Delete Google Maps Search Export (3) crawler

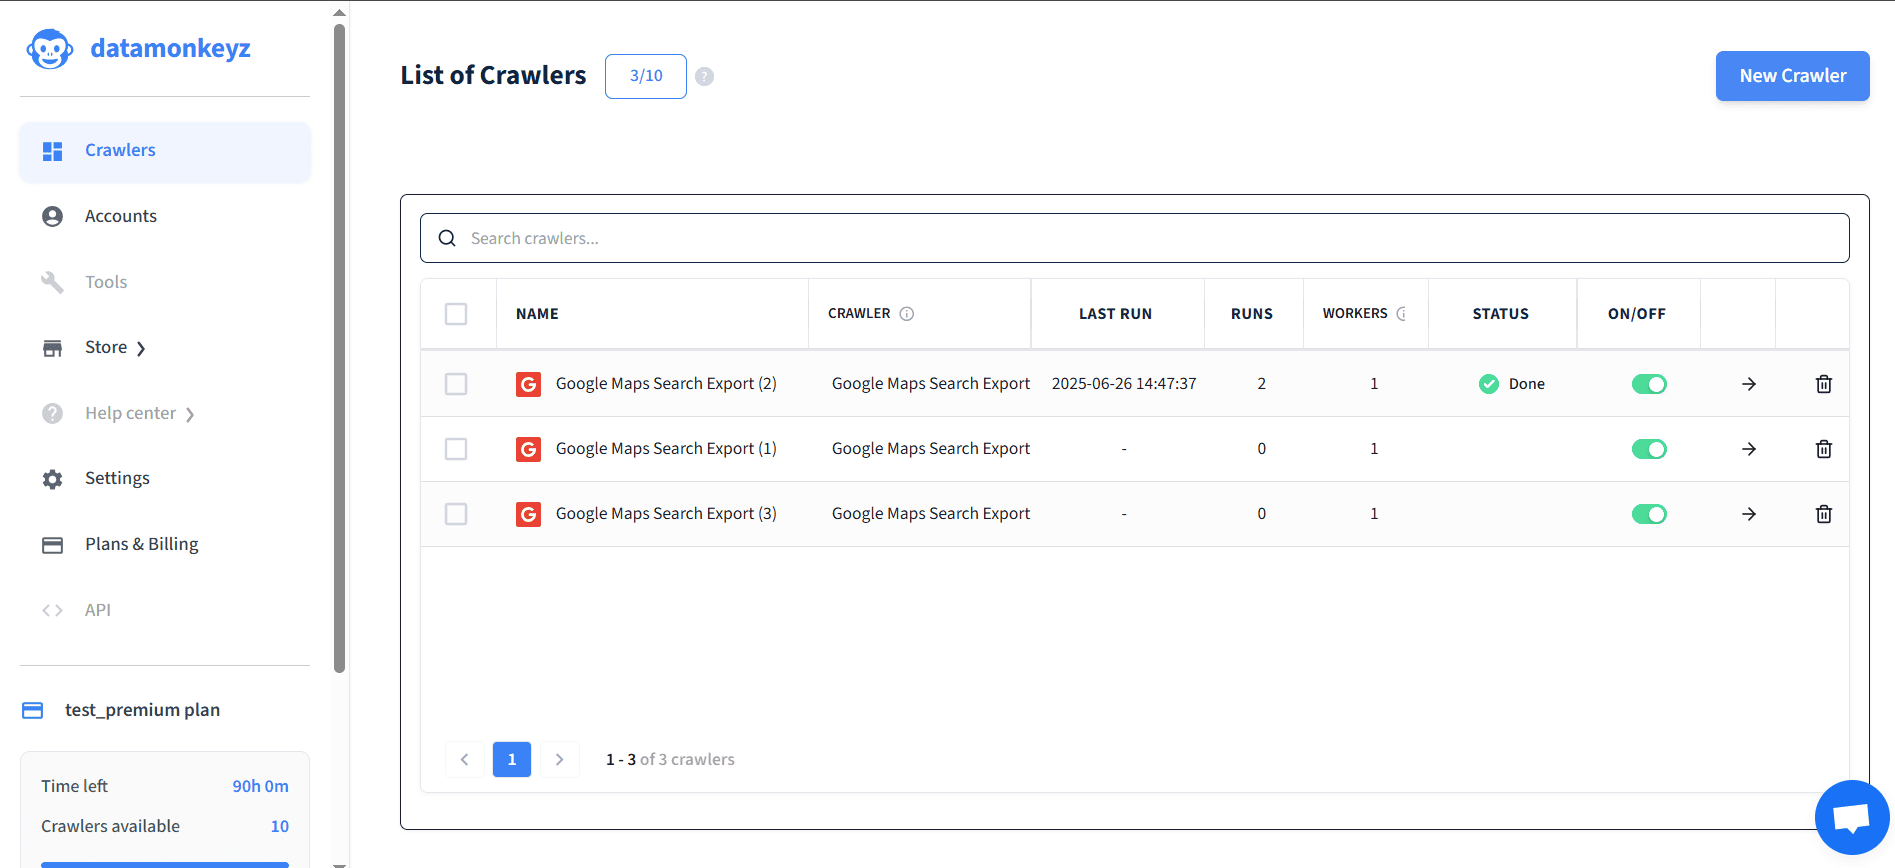pyautogui.click(x=1824, y=514)
